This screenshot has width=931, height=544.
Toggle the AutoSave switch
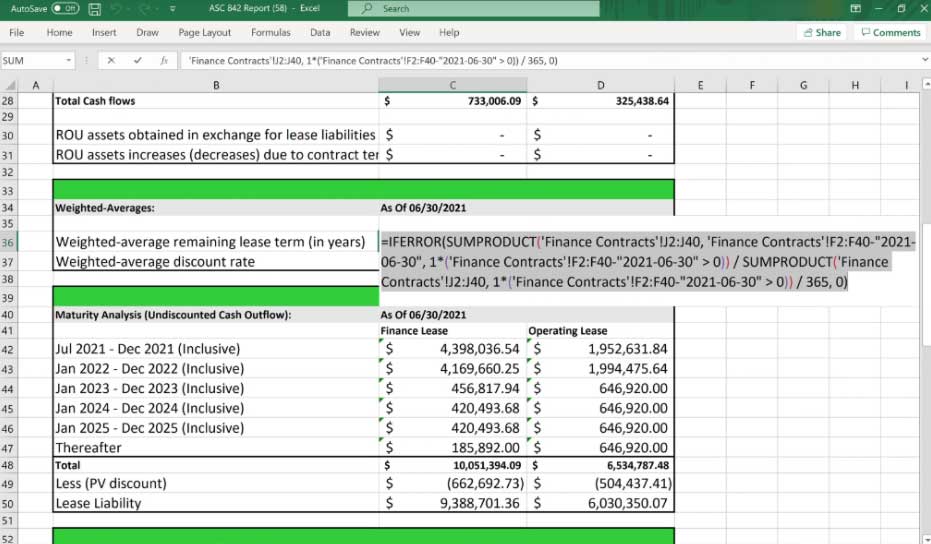pos(65,8)
